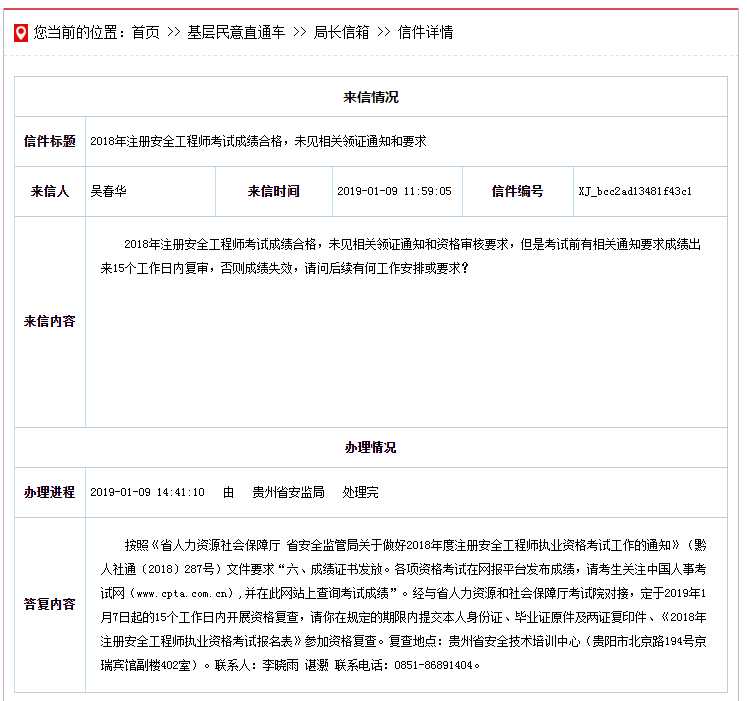The width and height of the screenshot is (747, 701).
Task: Click the 来信情况 section header
Action: [x=371, y=97]
